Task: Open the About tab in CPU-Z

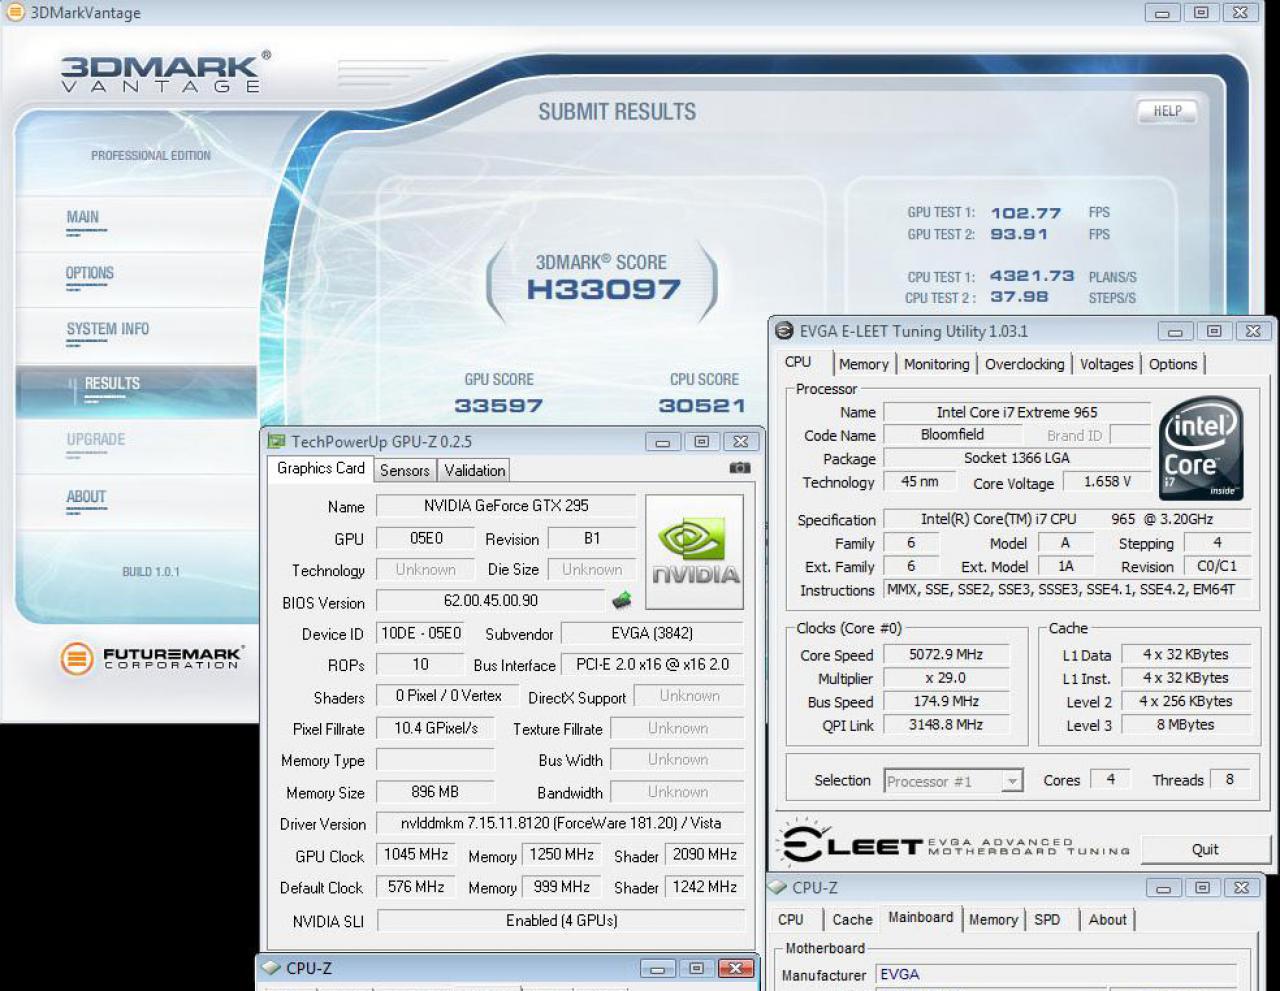Action: click(1107, 920)
